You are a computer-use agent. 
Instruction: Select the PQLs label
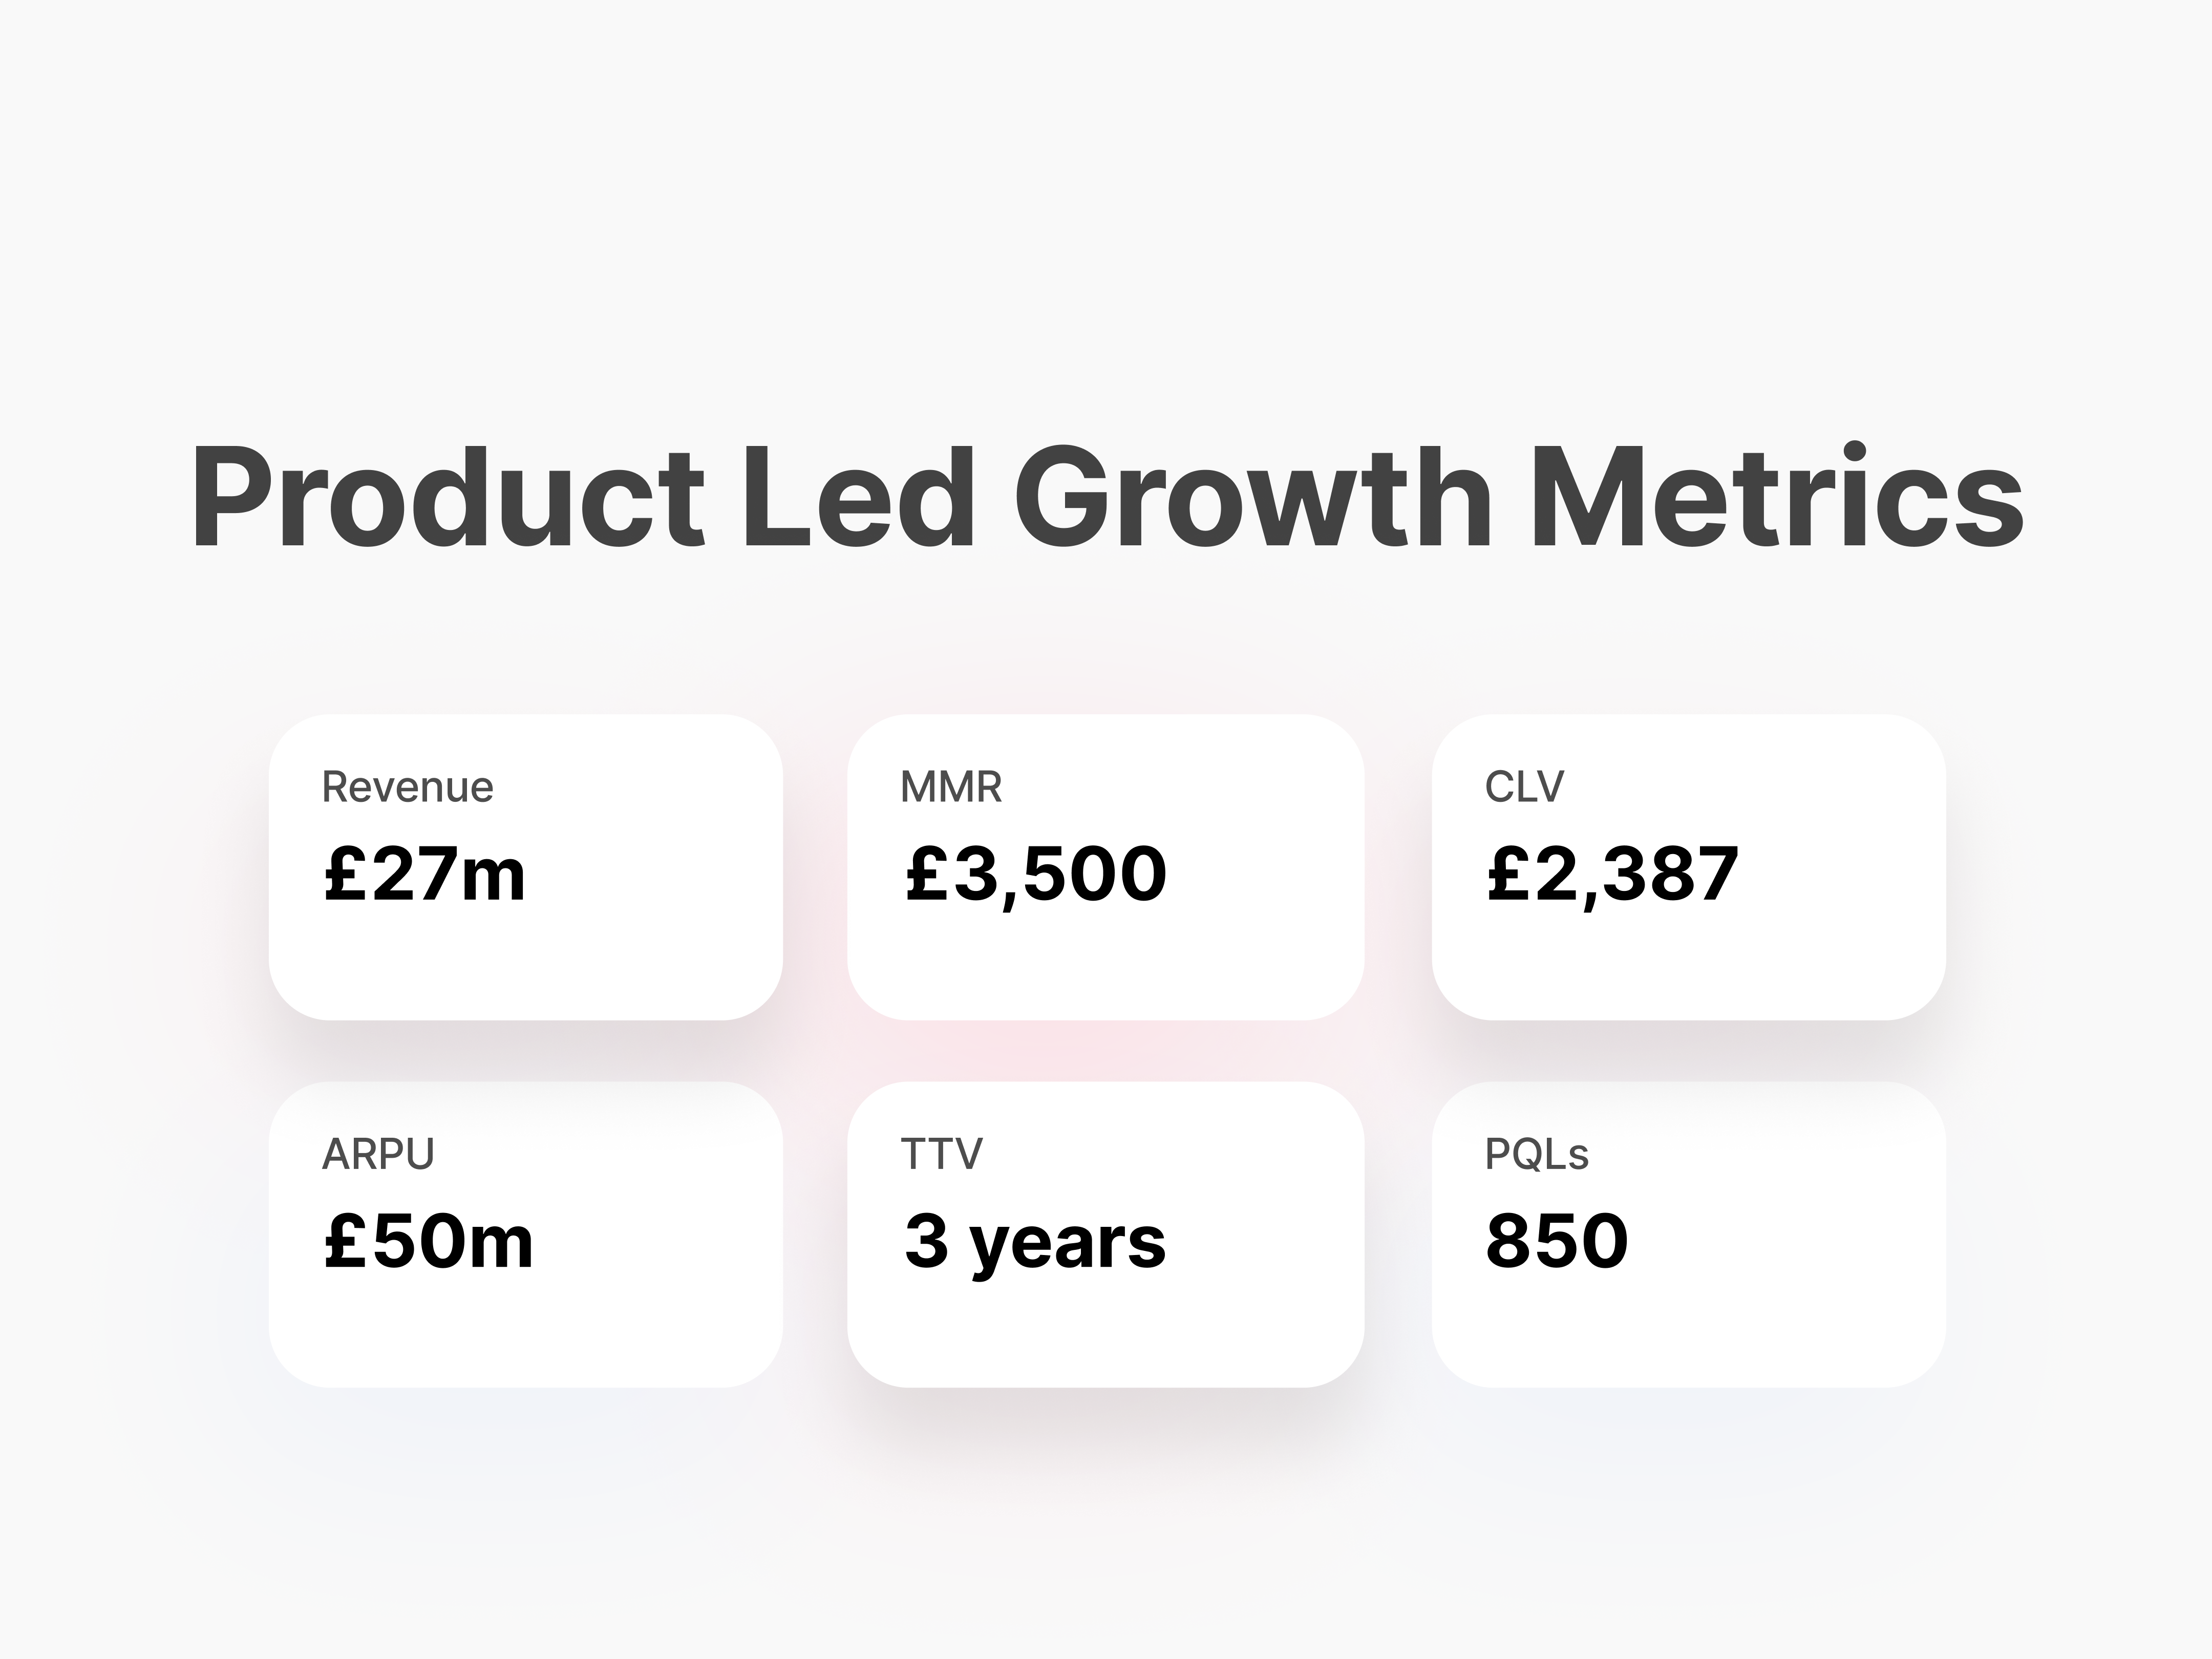click(1537, 1154)
